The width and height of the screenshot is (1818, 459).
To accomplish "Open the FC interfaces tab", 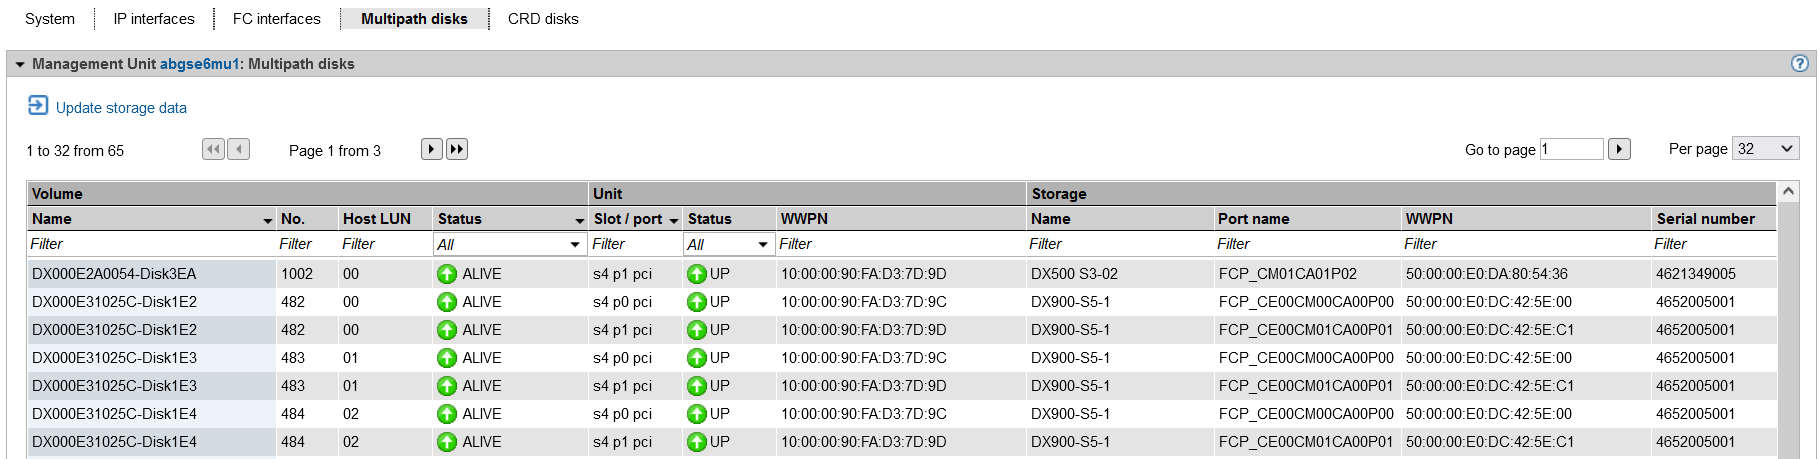I will [x=277, y=19].
